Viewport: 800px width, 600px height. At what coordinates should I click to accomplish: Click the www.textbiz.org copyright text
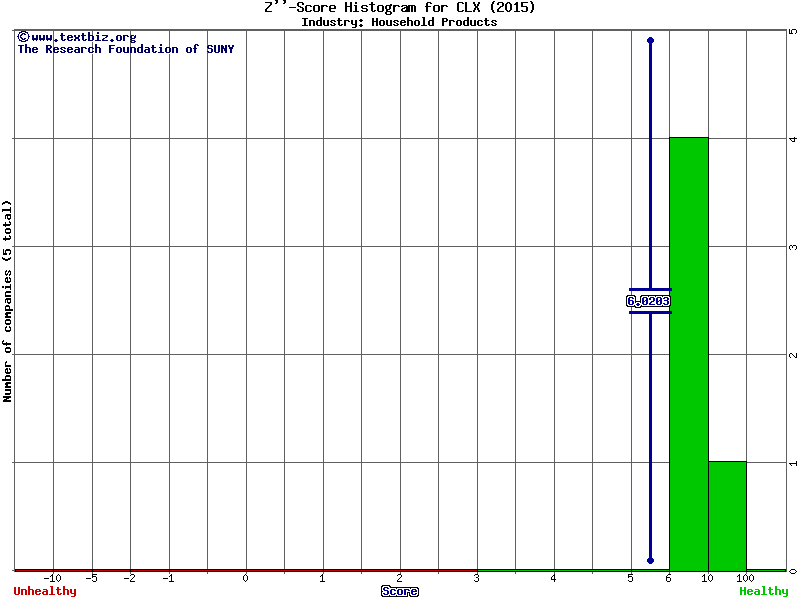click(x=77, y=37)
